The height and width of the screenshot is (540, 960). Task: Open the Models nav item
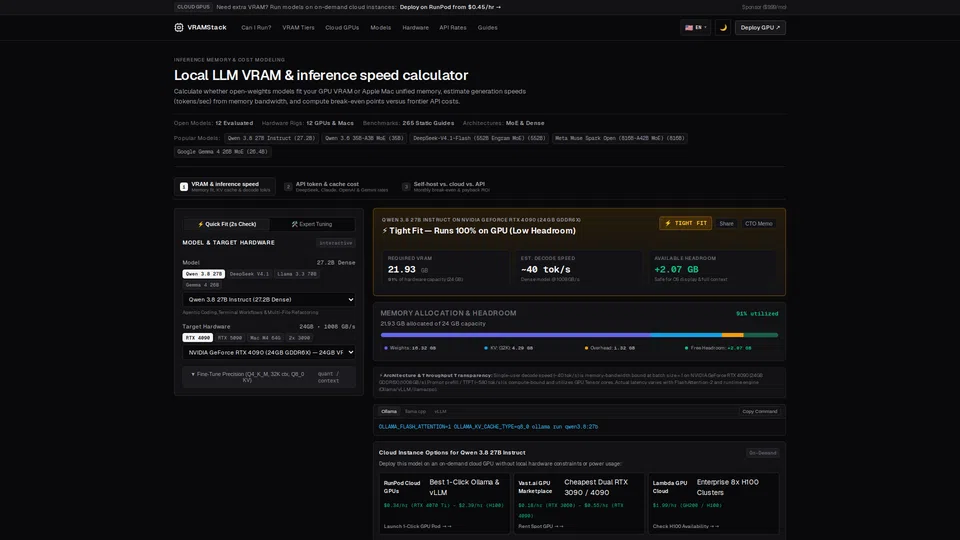tap(380, 28)
